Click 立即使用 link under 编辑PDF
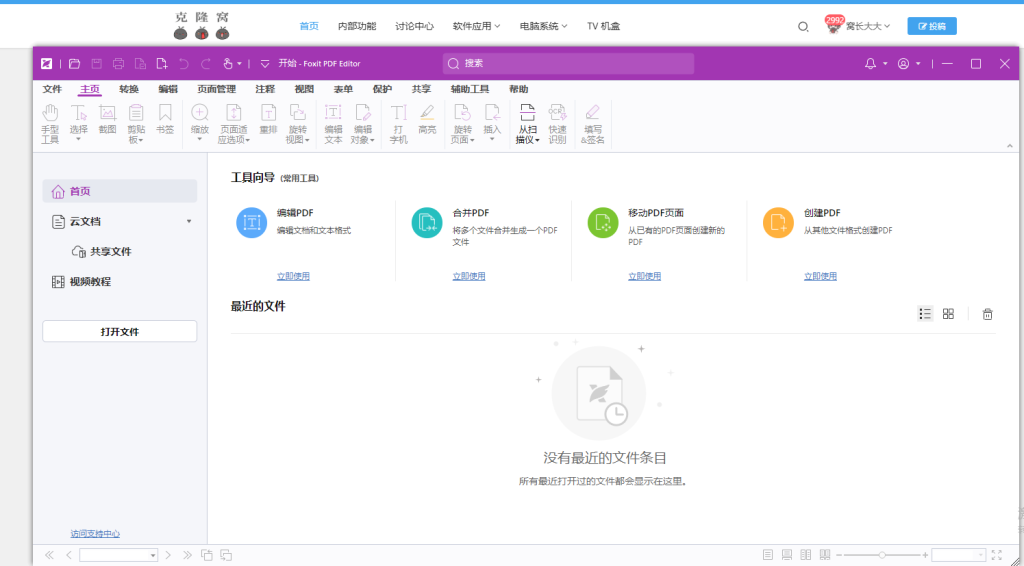Screen dimensions: 1024x566 point(293,276)
